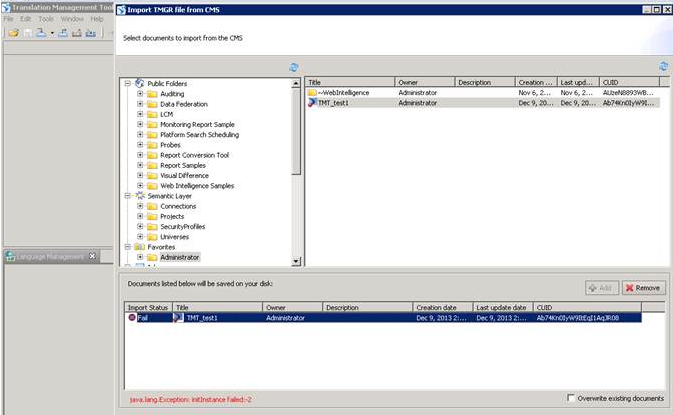Screen dimensions: 673x415
Task: Refresh the document list with the right refresh icon
Action: pos(664,66)
